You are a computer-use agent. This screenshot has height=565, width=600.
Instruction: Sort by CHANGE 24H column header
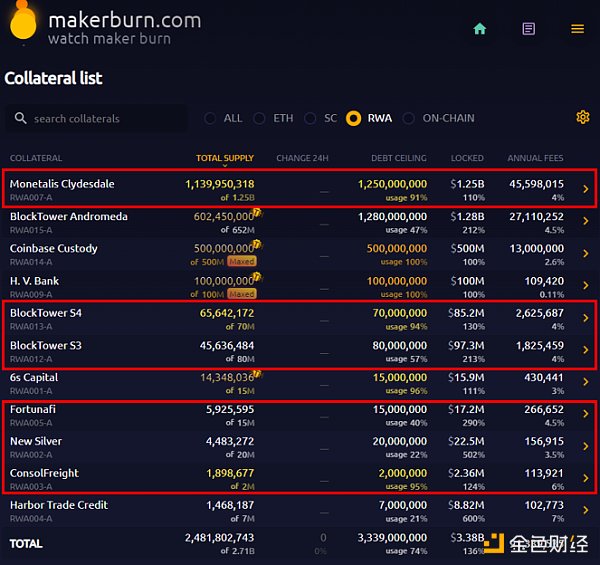pos(302,158)
